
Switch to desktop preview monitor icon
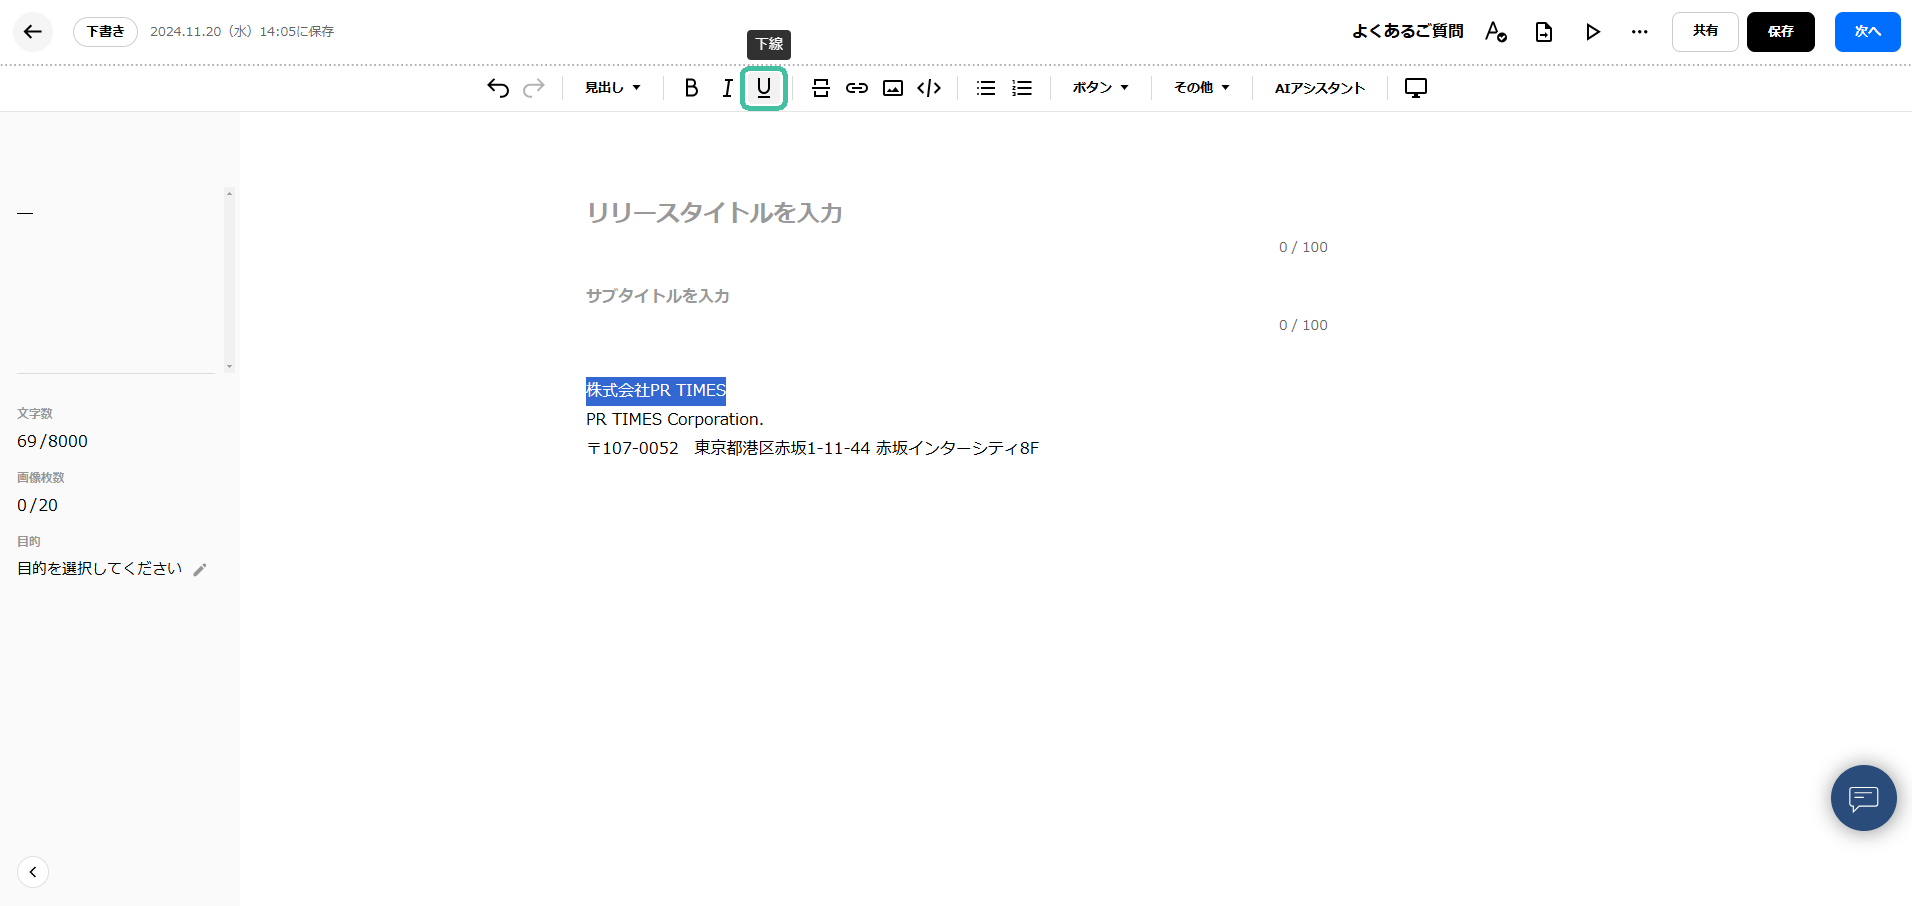click(1415, 88)
